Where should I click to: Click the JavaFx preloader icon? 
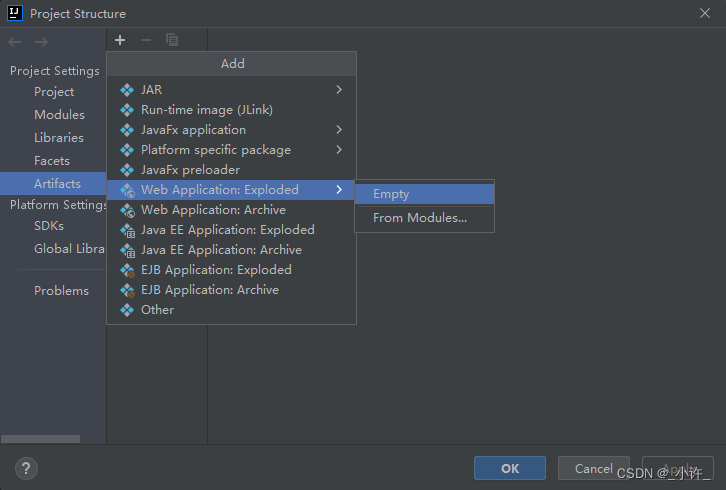127,170
